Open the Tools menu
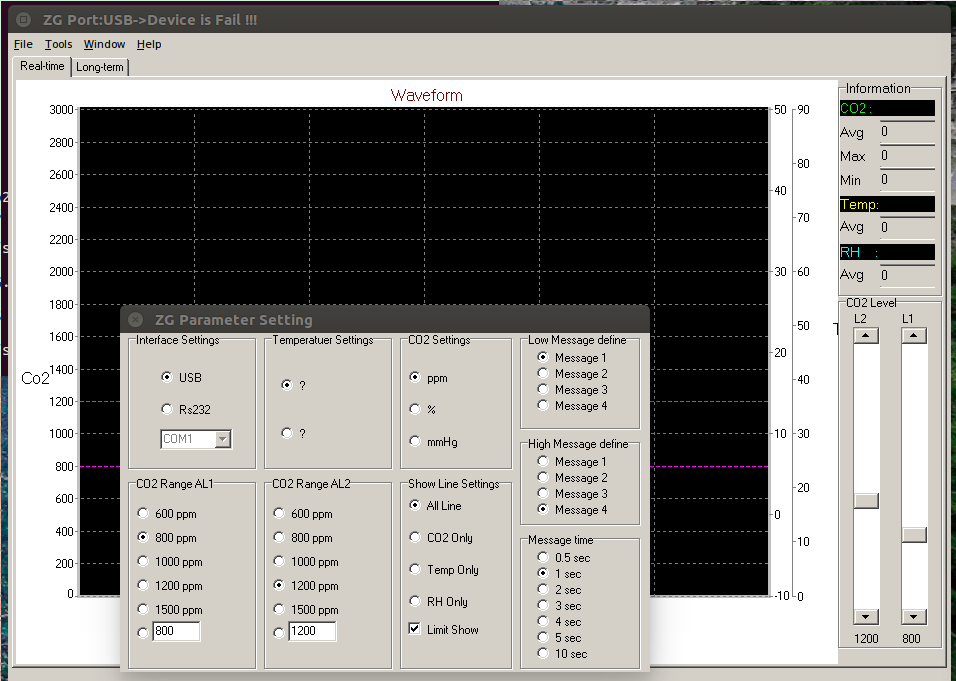 pyautogui.click(x=58, y=44)
